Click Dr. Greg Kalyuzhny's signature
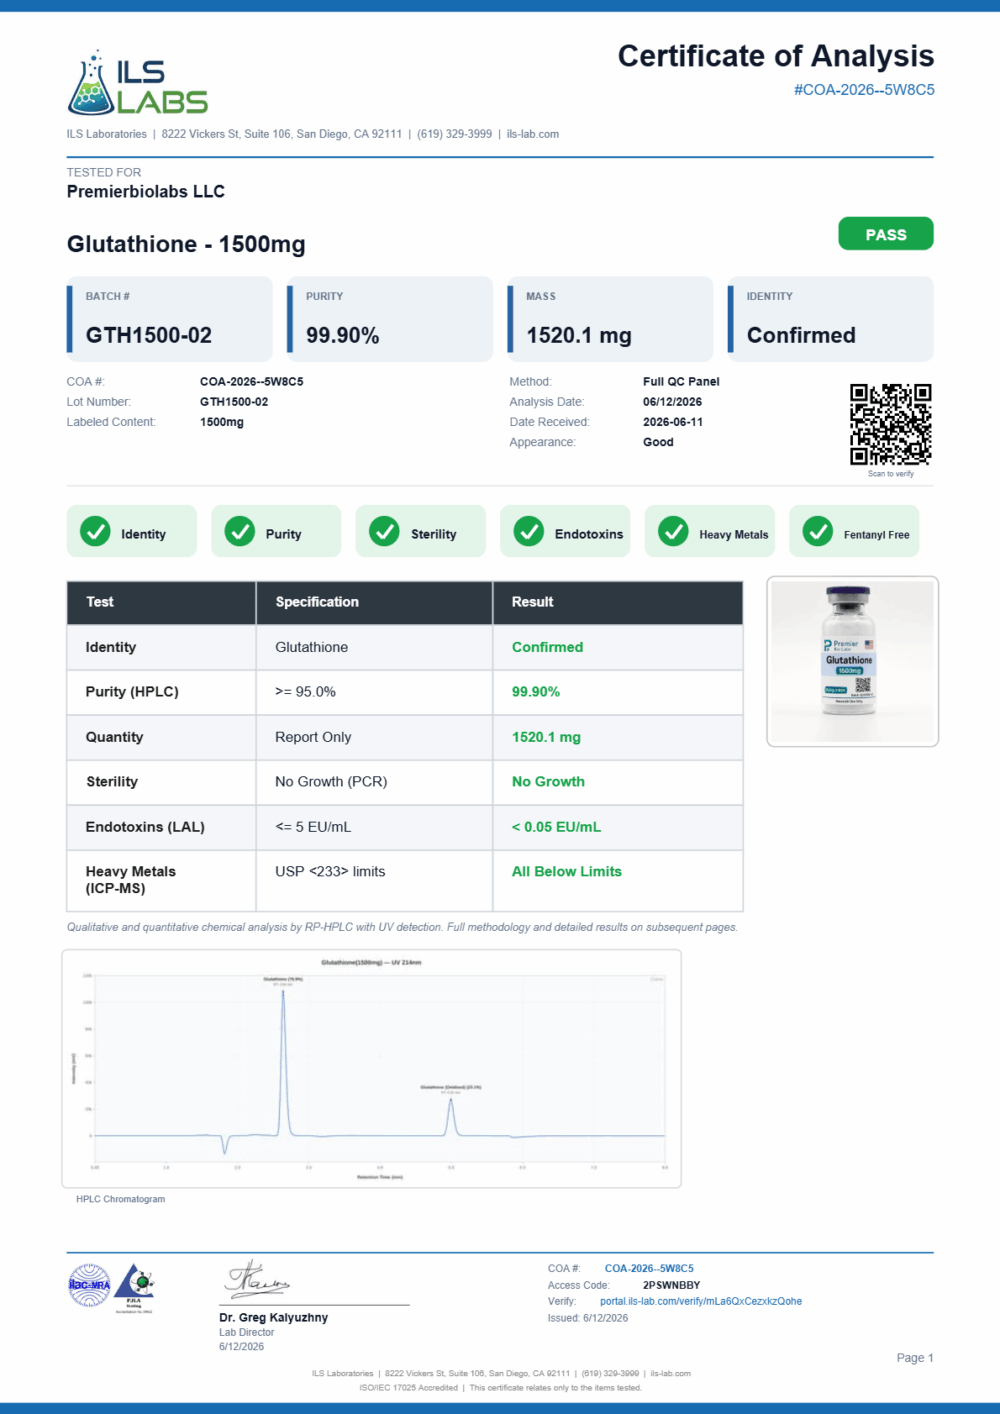Viewport: 1000px width, 1414px height. pos(257,1279)
